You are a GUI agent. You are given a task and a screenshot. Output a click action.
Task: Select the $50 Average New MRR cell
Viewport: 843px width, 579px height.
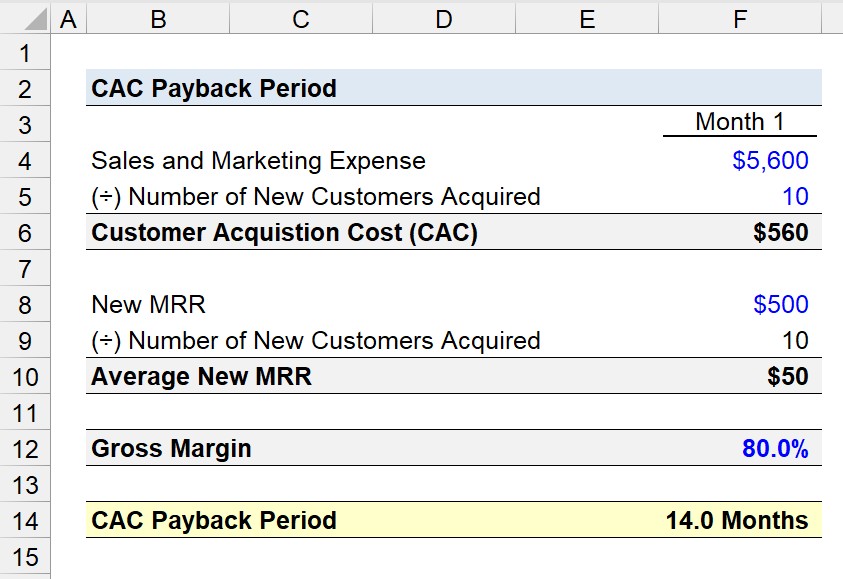(x=740, y=376)
